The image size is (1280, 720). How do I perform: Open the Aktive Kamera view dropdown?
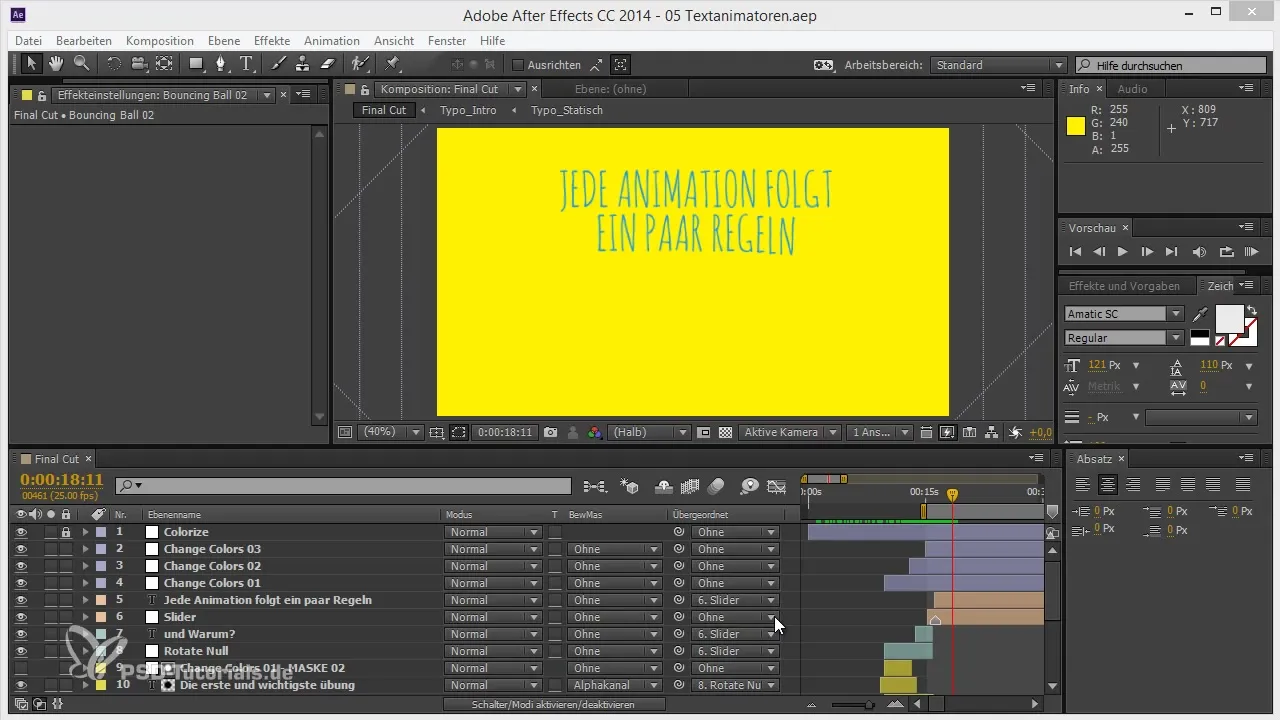(789, 433)
